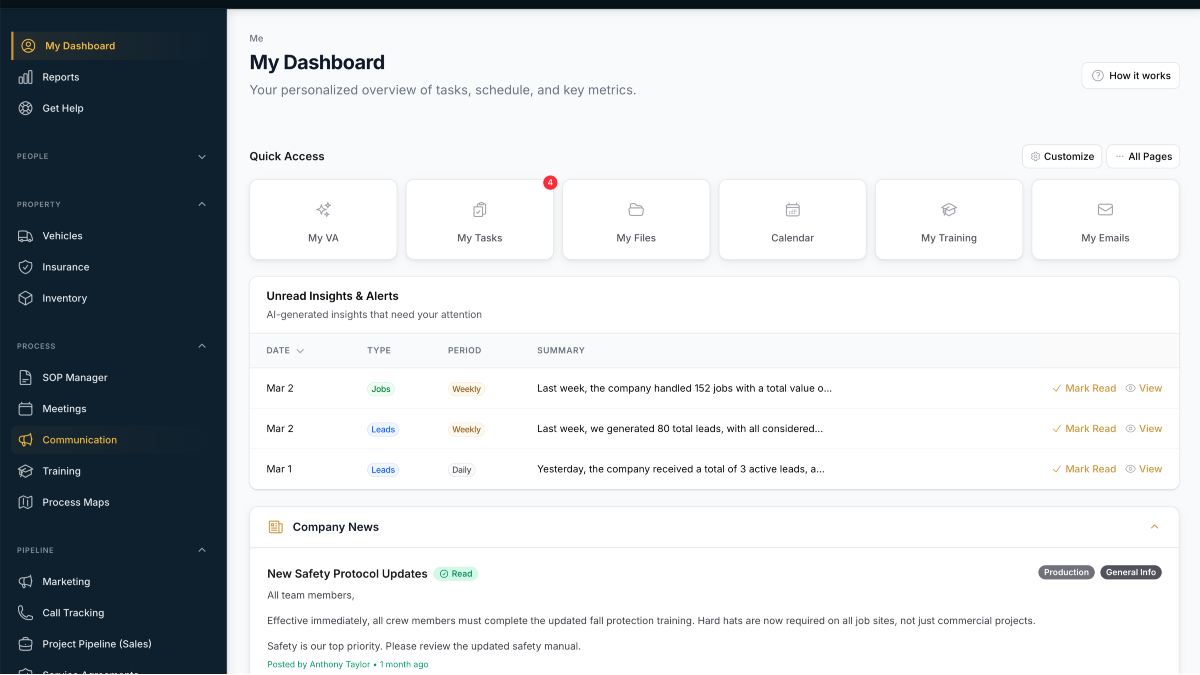This screenshot has height=675, width=1200.
Task: Open the My Emails envelope icon
Action: point(1105,210)
